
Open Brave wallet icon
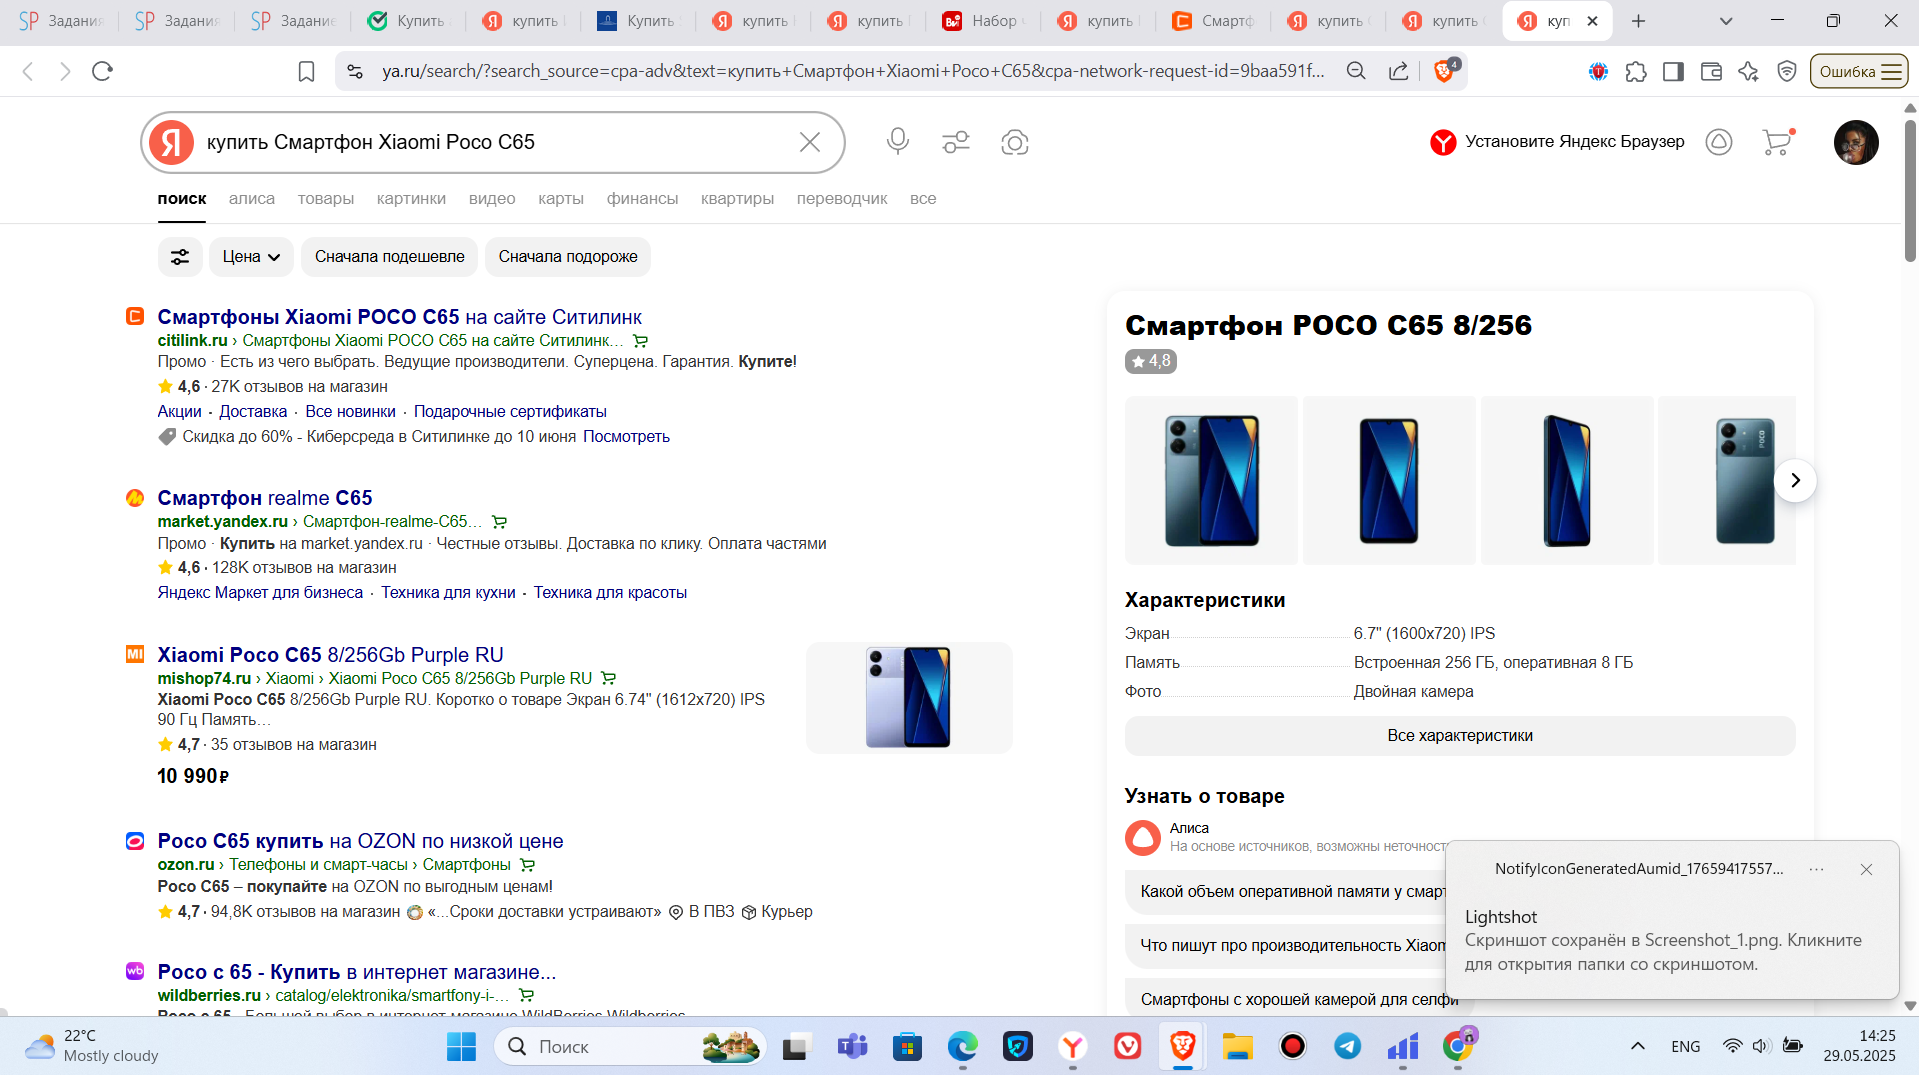point(1711,71)
